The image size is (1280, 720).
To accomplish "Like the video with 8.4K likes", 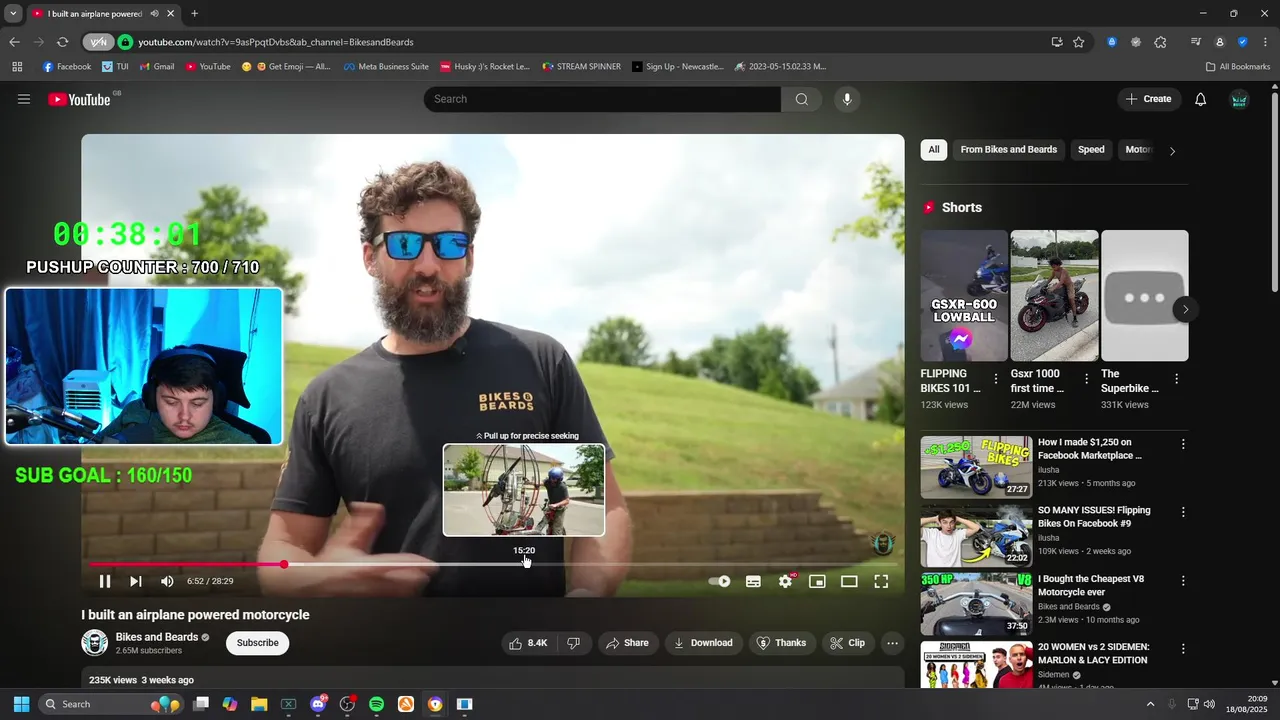I will tap(528, 643).
